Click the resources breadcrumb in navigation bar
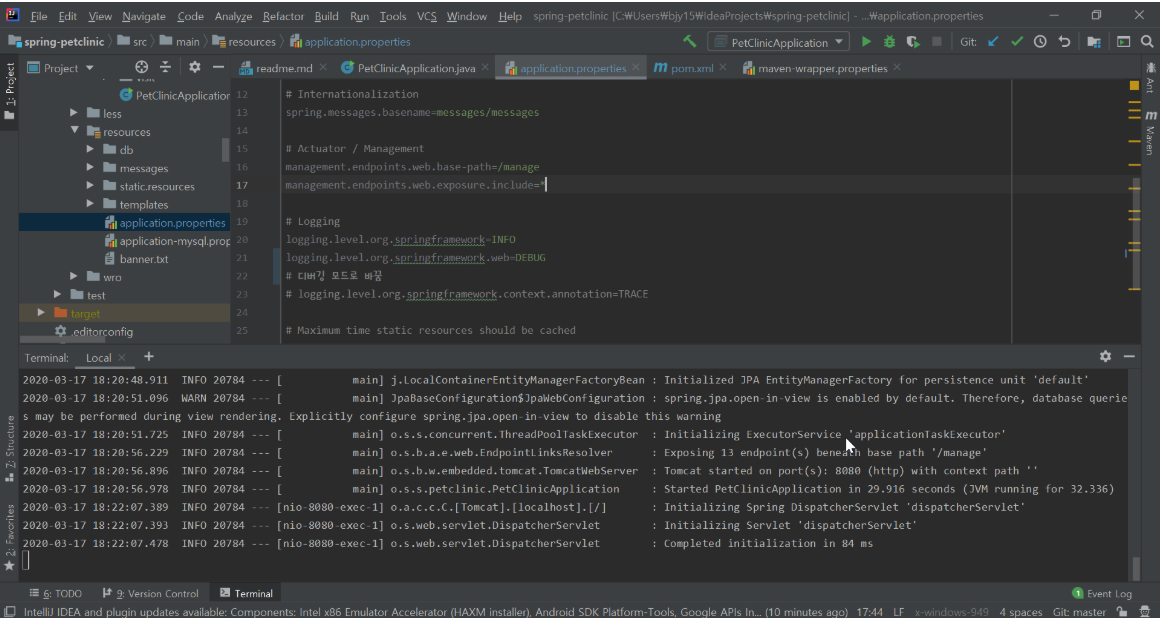1162x618 pixels. [x=244, y=42]
